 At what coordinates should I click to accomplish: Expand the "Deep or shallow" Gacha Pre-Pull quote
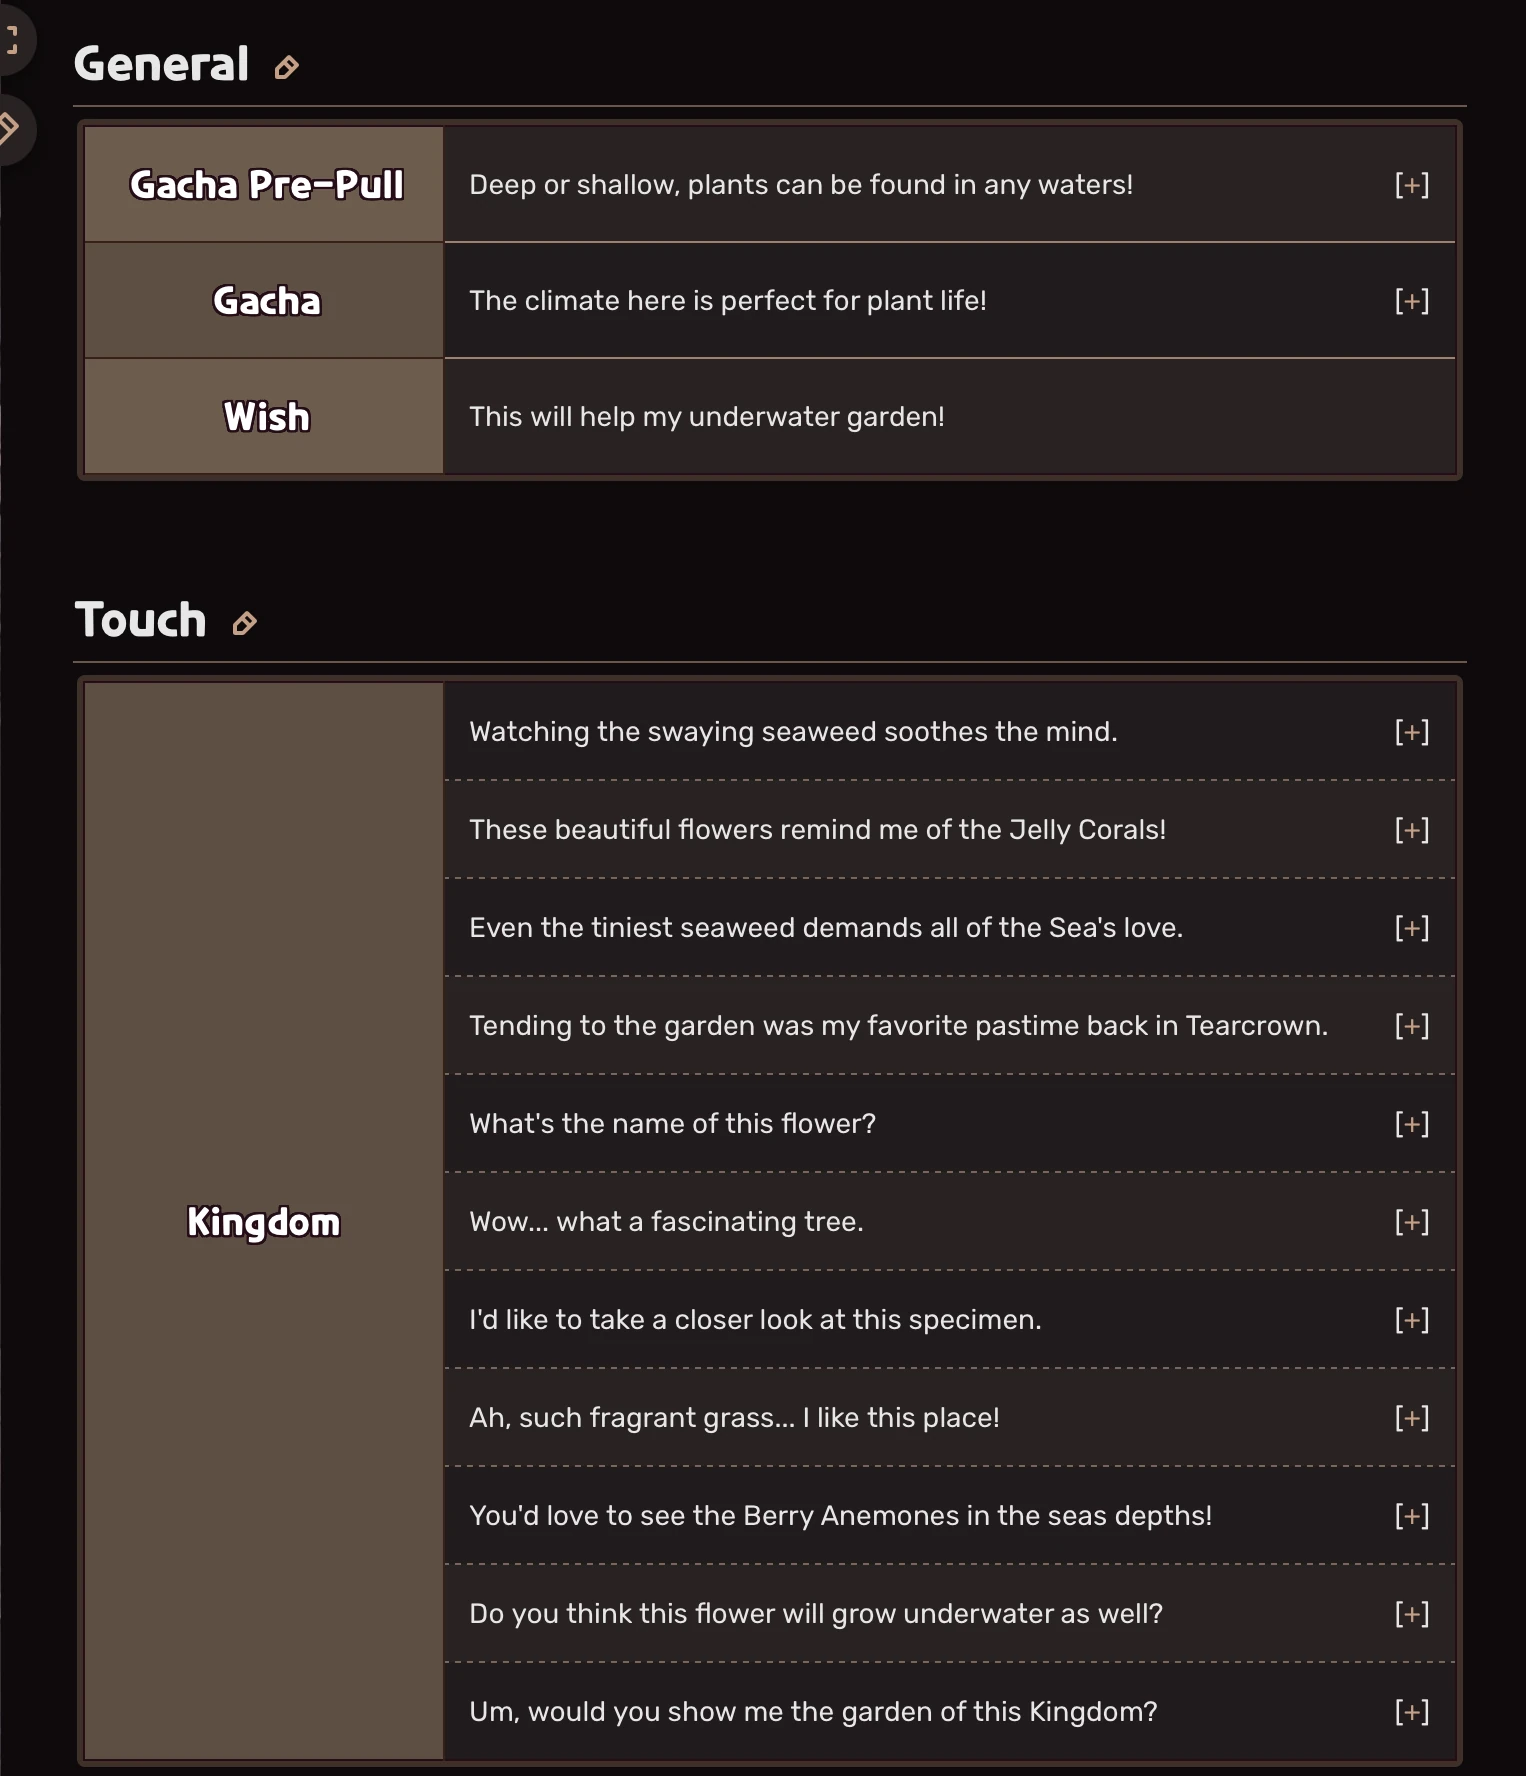point(1411,185)
